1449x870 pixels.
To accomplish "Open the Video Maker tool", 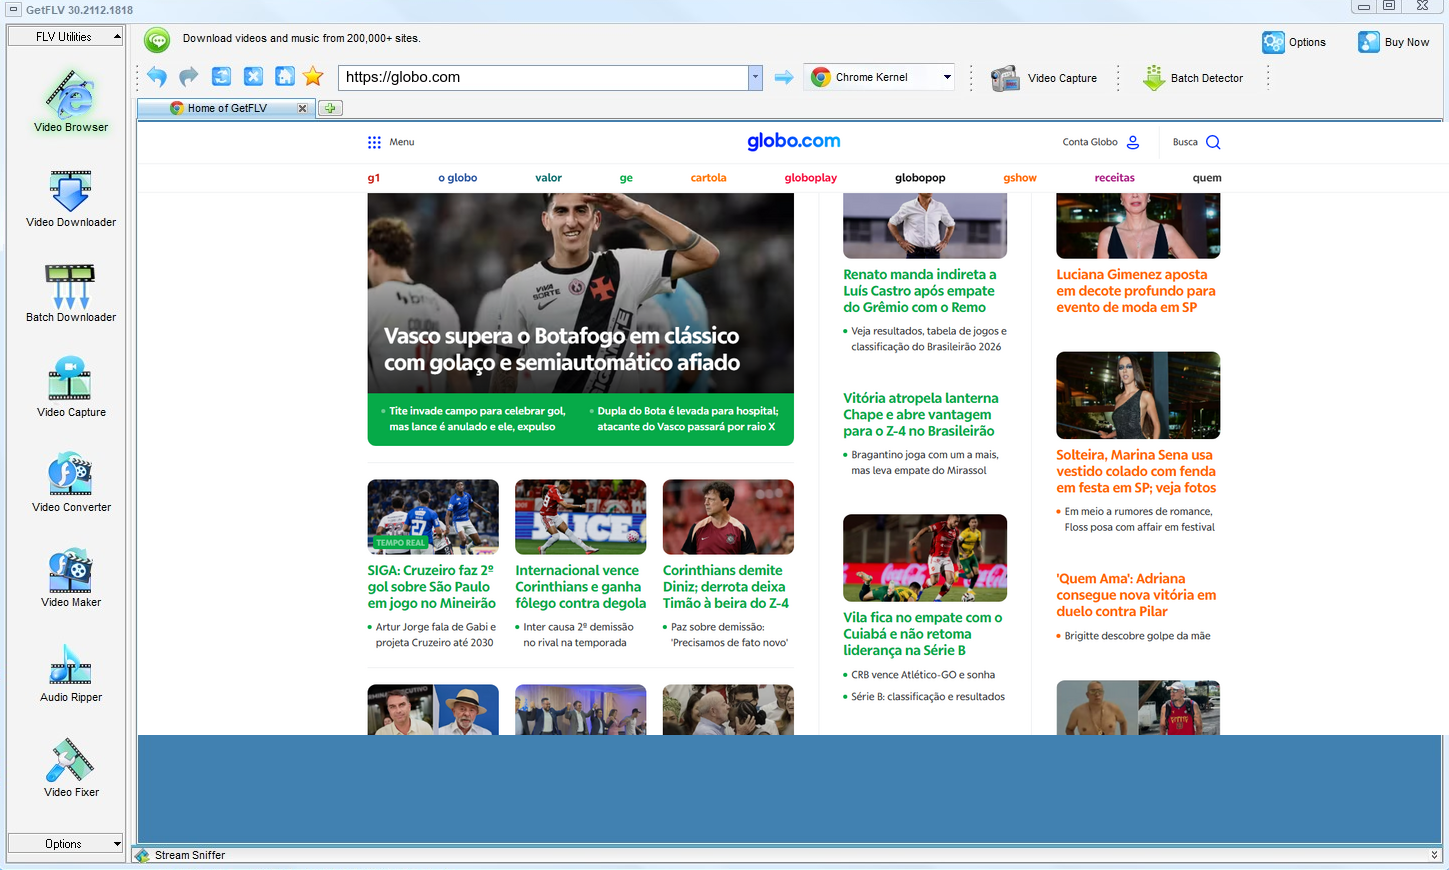I will point(70,578).
